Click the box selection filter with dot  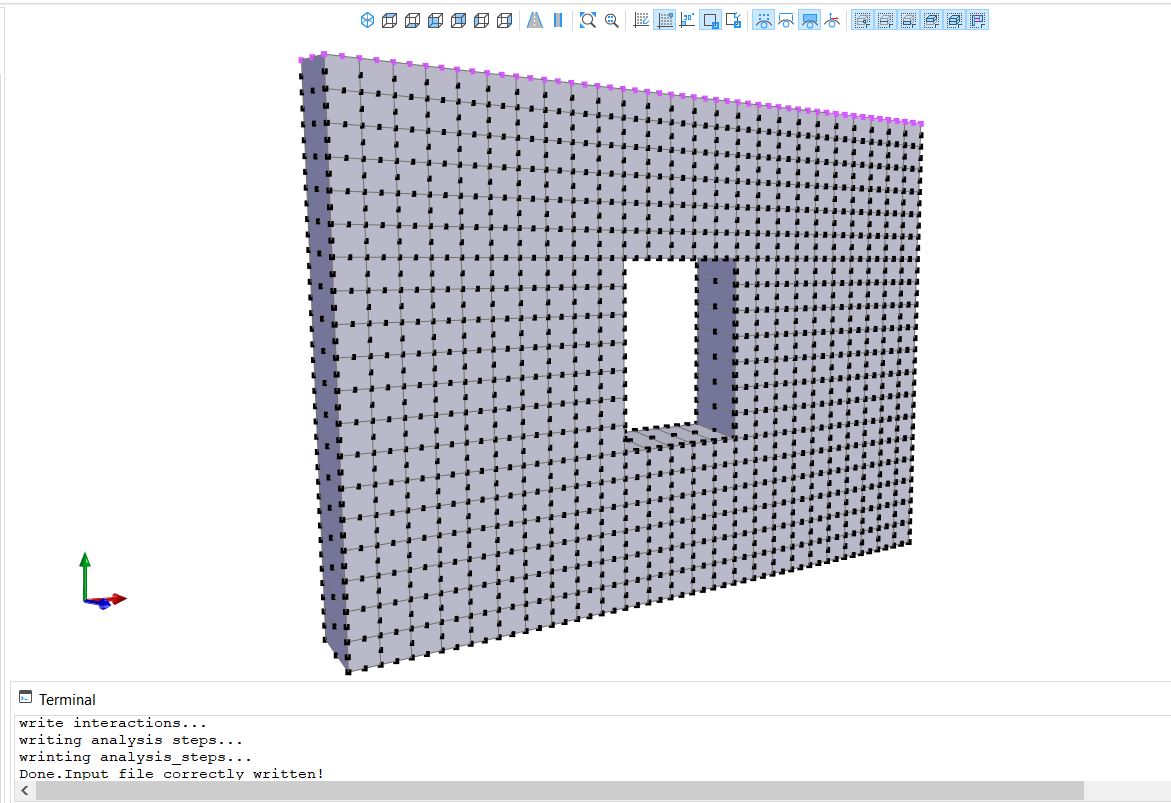pyautogui.click(x=863, y=20)
